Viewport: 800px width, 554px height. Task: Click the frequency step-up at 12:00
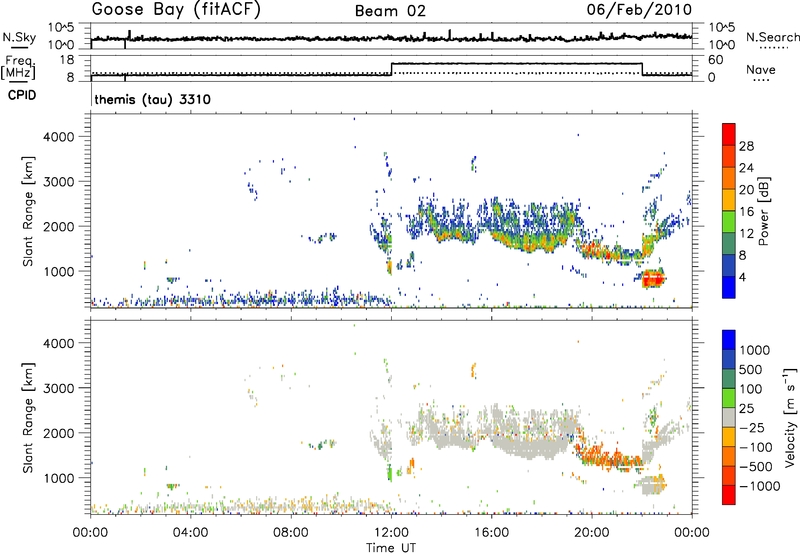[391, 69]
